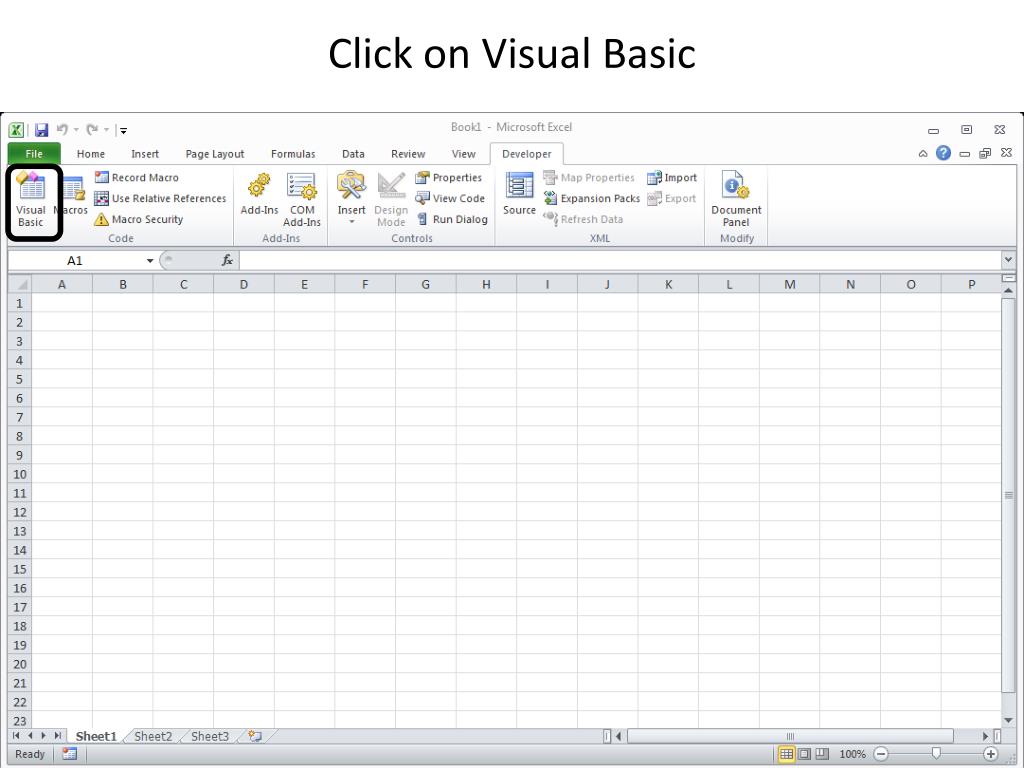Go to the last sheet tab
Image resolution: width=1024 pixels, height=768 pixels.
(57, 736)
